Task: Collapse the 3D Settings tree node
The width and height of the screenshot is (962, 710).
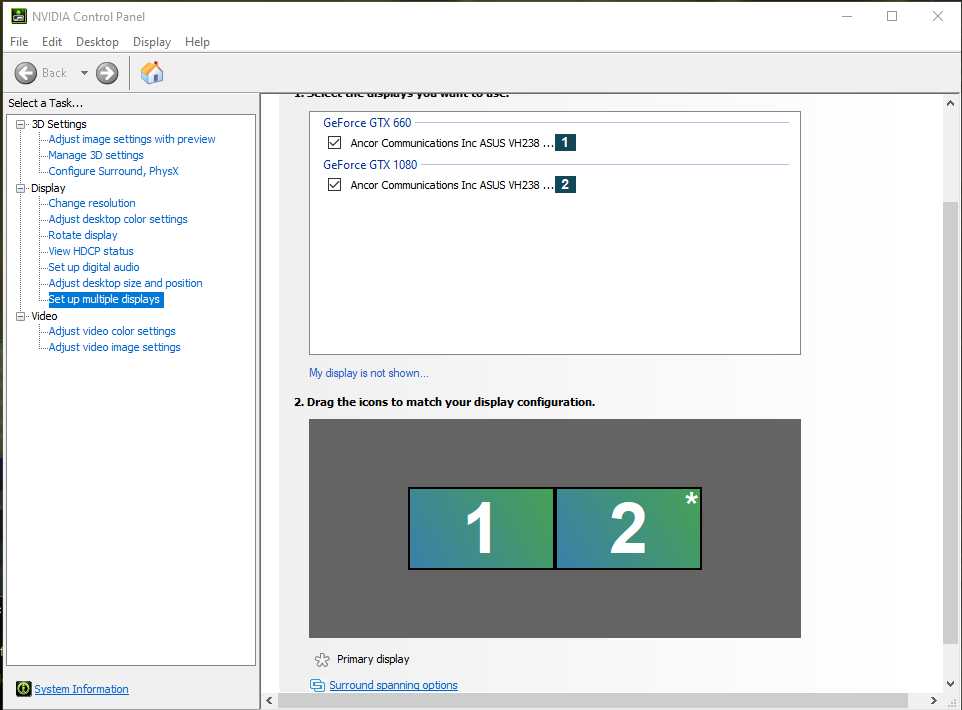Action: (x=21, y=124)
